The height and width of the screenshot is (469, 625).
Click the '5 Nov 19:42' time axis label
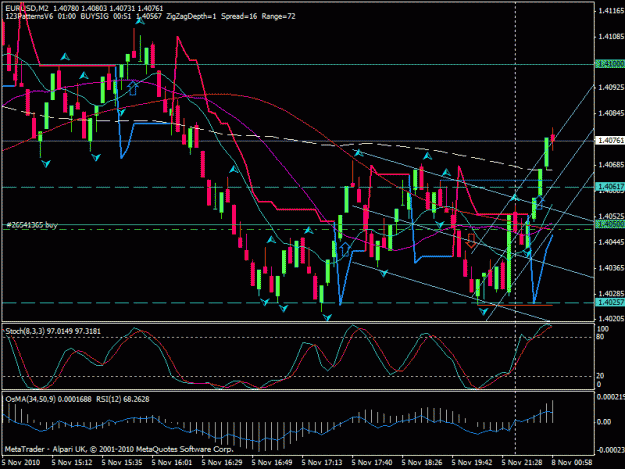(472, 462)
